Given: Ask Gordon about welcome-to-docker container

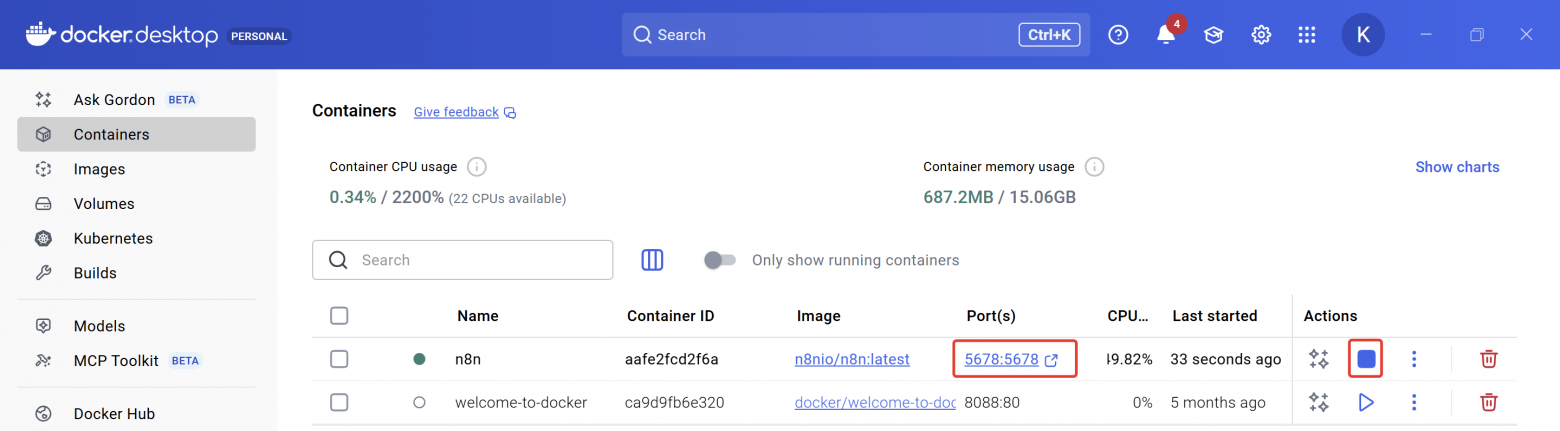Looking at the screenshot, I should pyautogui.click(x=1319, y=403).
